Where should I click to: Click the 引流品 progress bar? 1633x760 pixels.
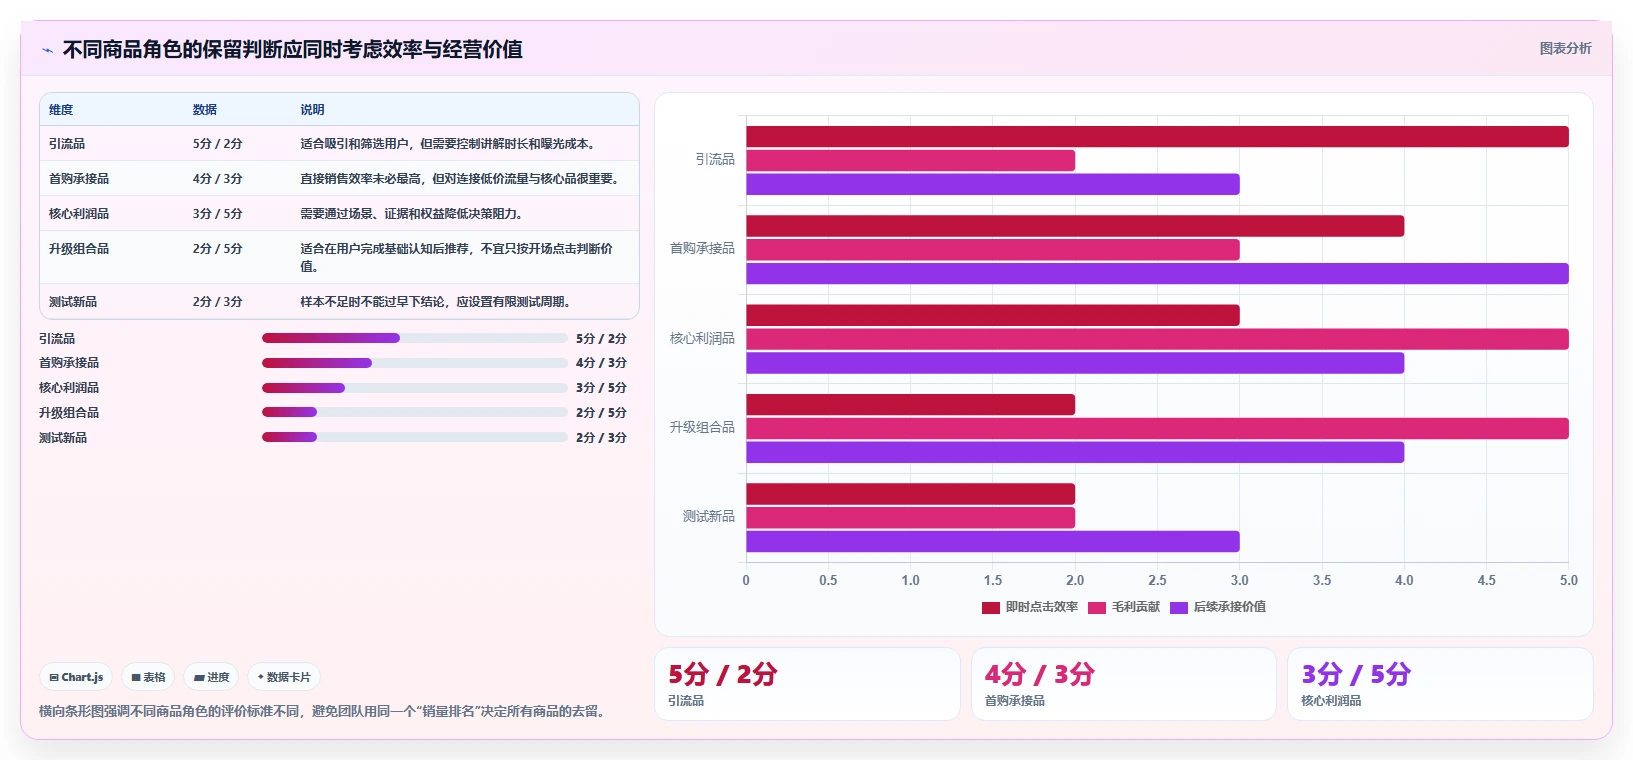click(415, 338)
